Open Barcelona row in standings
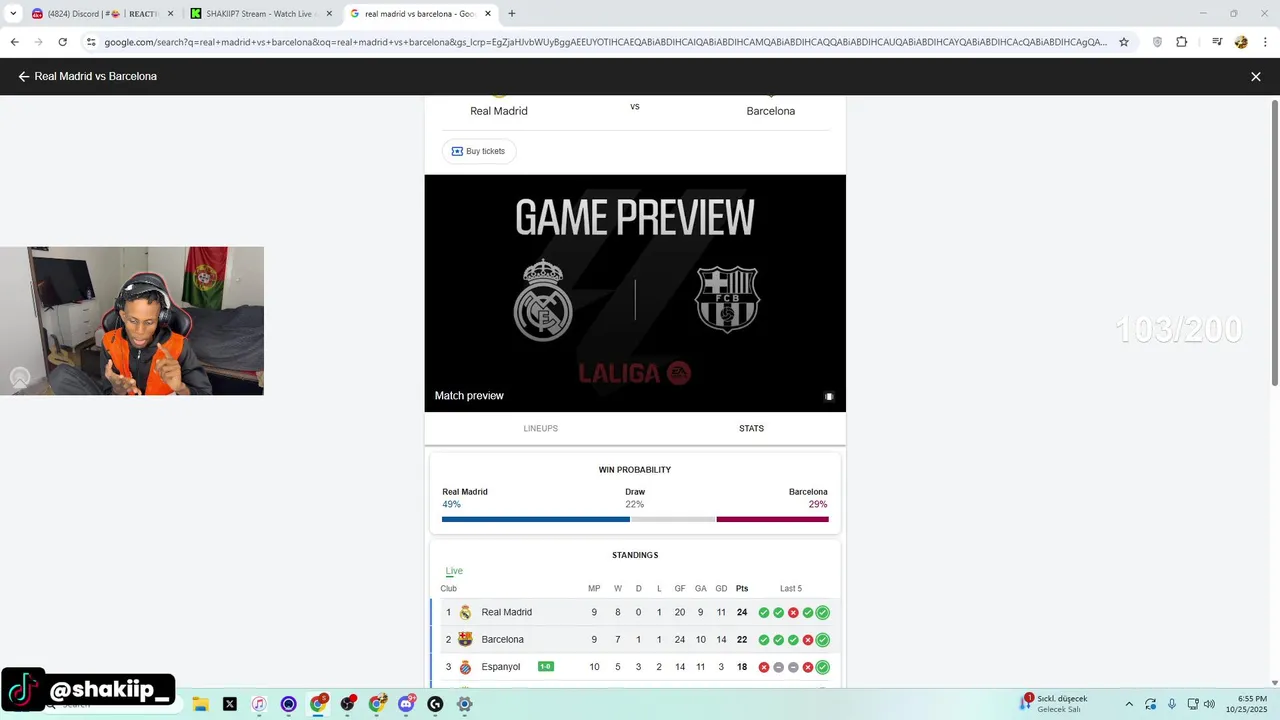This screenshot has width=1280, height=720. (635, 639)
